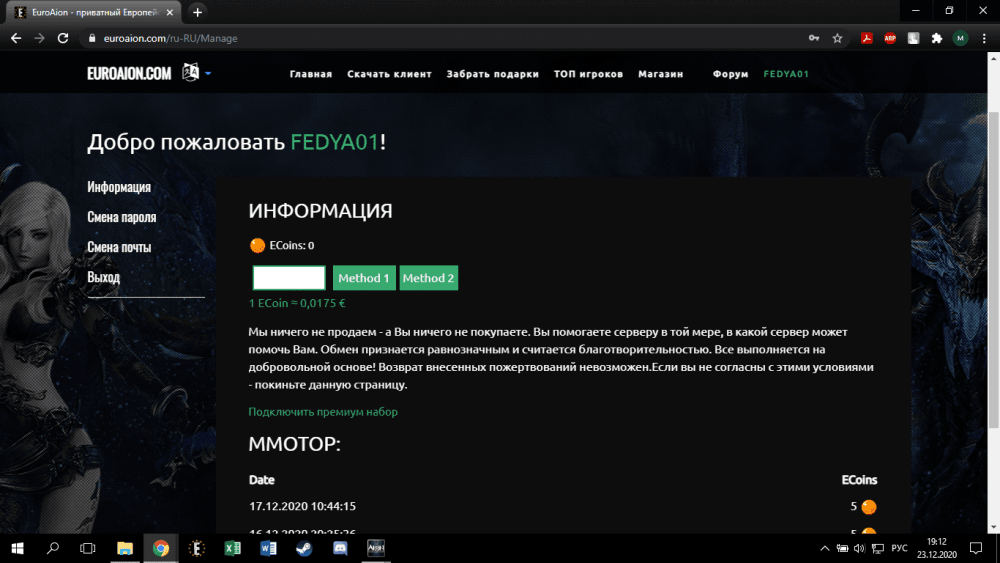Screen dimensions: 1000x563
Task: Reload the page
Action: [63, 38]
